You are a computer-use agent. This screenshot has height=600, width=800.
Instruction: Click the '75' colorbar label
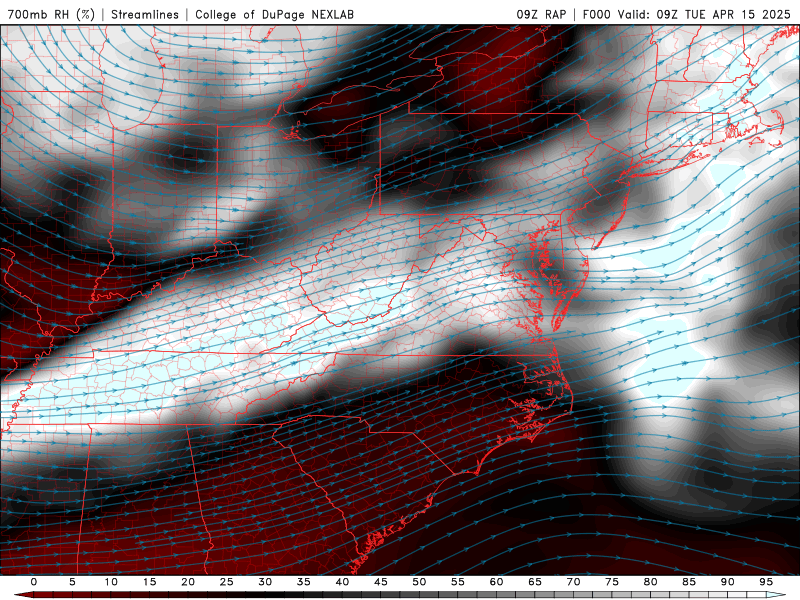pyautogui.click(x=612, y=582)
